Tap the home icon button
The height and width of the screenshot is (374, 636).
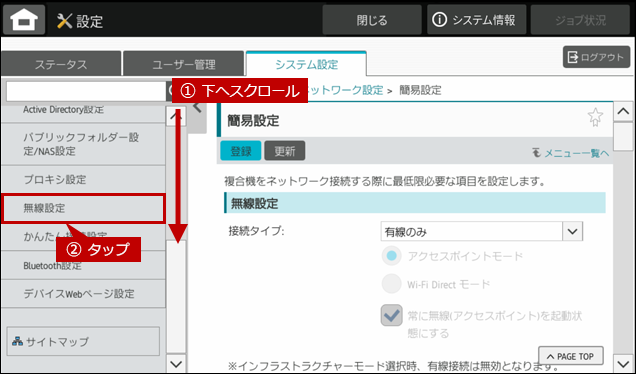pyautogui.click(x=24, y=19)
